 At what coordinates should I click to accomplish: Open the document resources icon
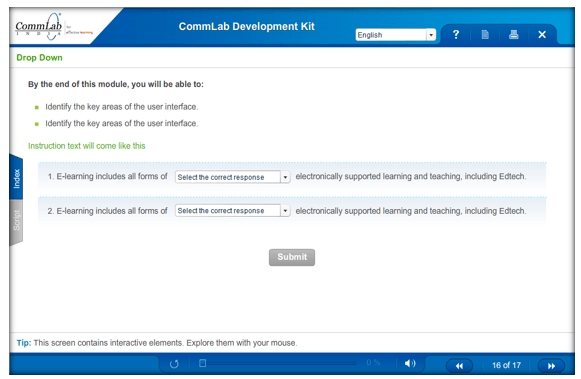click(x=485, y=34)
